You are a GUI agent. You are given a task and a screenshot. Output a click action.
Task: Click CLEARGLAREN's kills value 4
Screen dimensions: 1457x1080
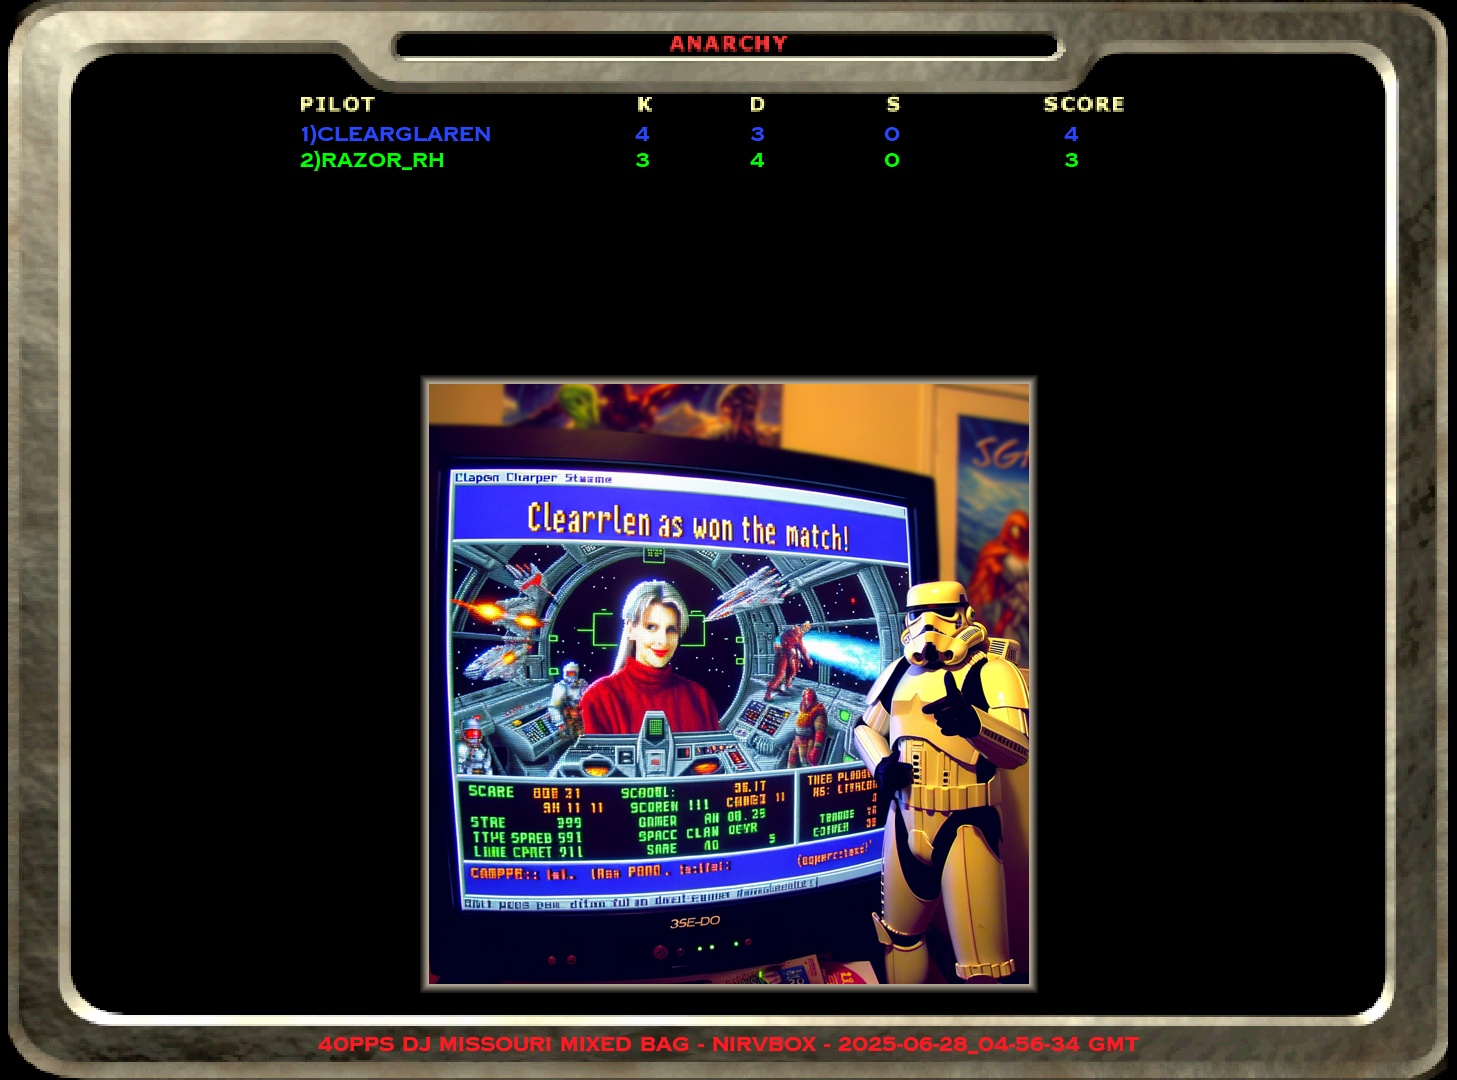pyautogui.click(x=642, y=134)
